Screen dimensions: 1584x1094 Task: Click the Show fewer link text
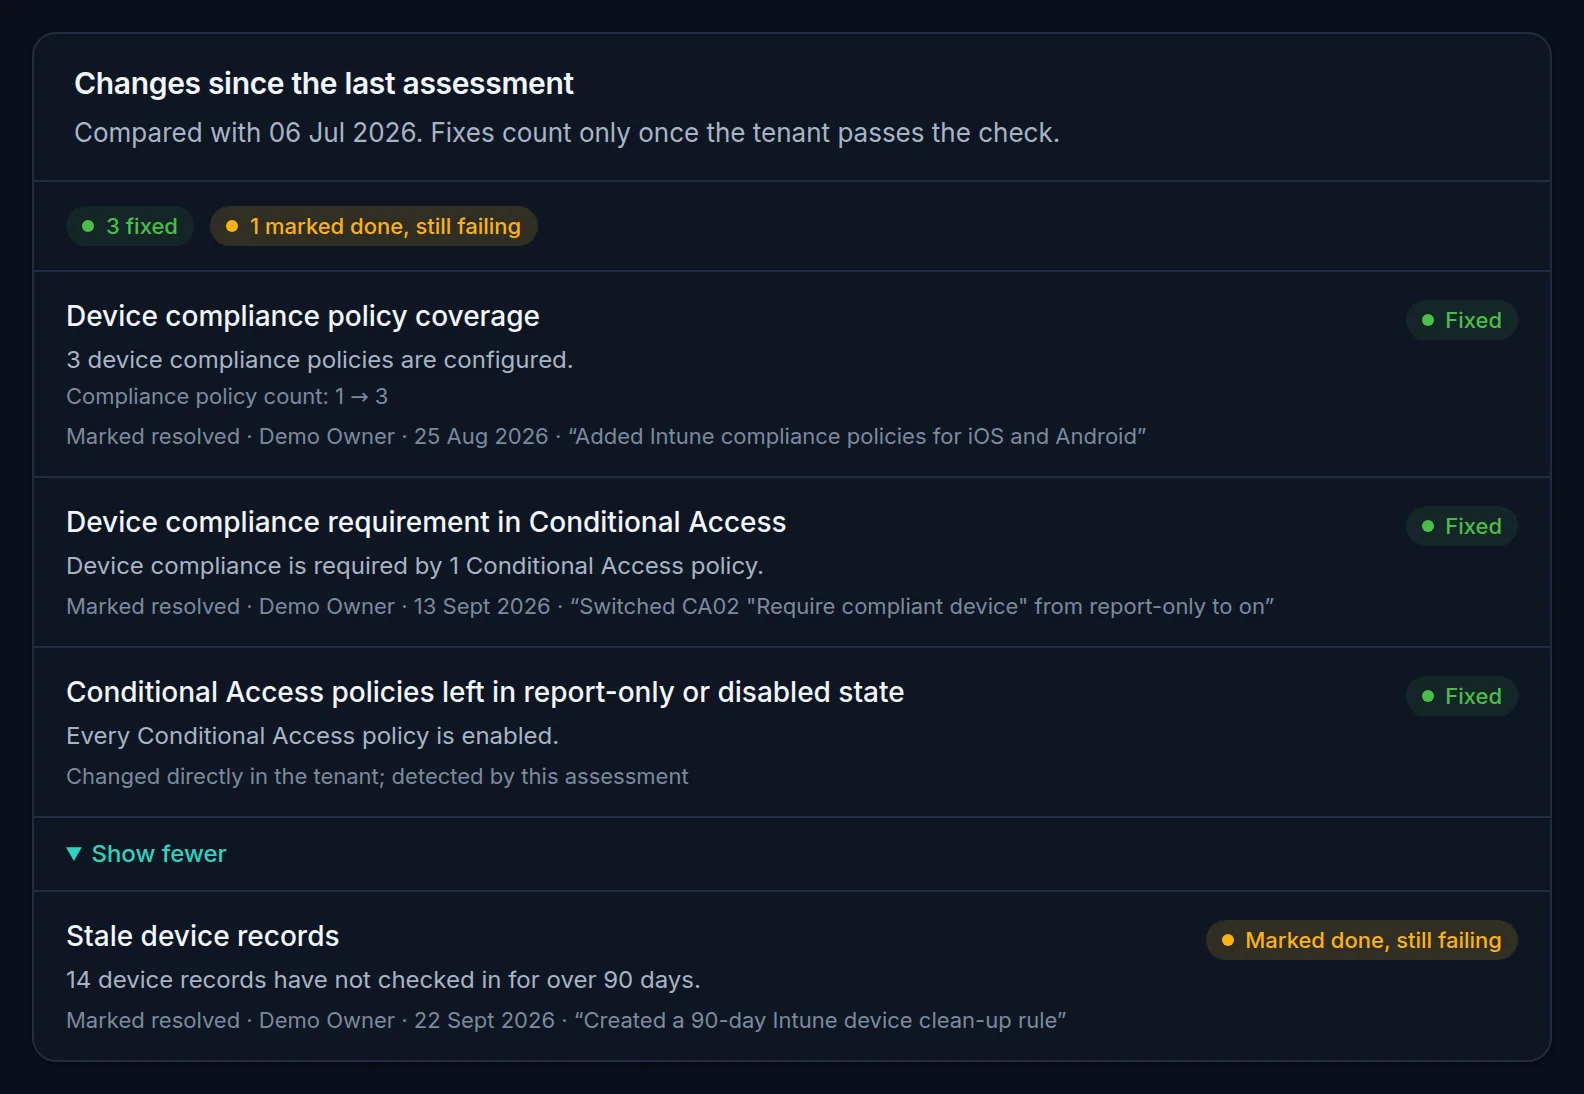[x=159, y=854]
